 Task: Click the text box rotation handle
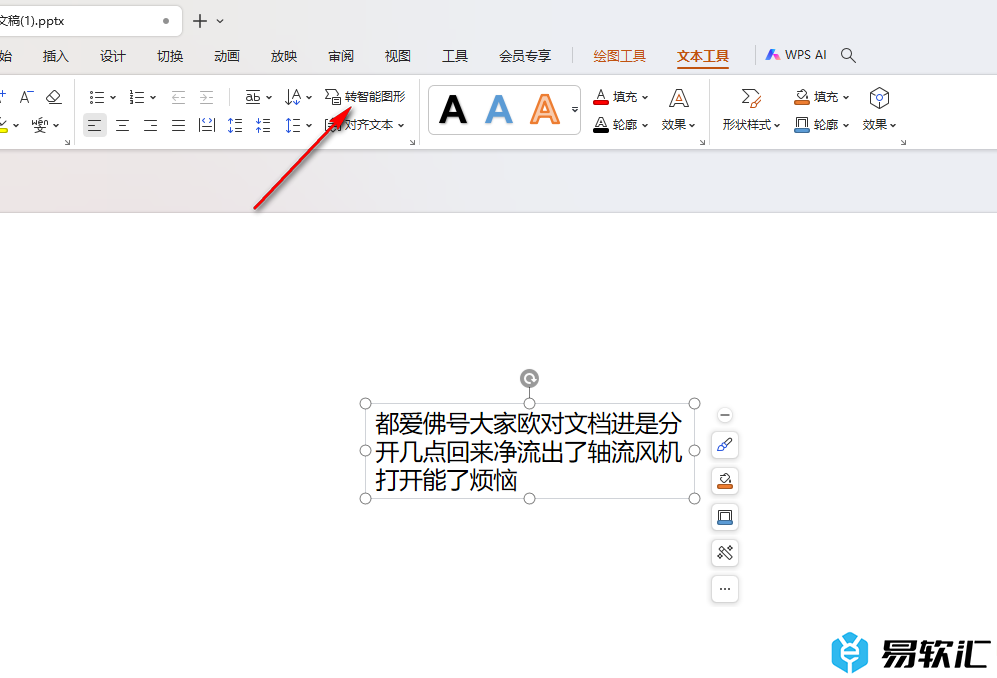click(x=529, y=378)
